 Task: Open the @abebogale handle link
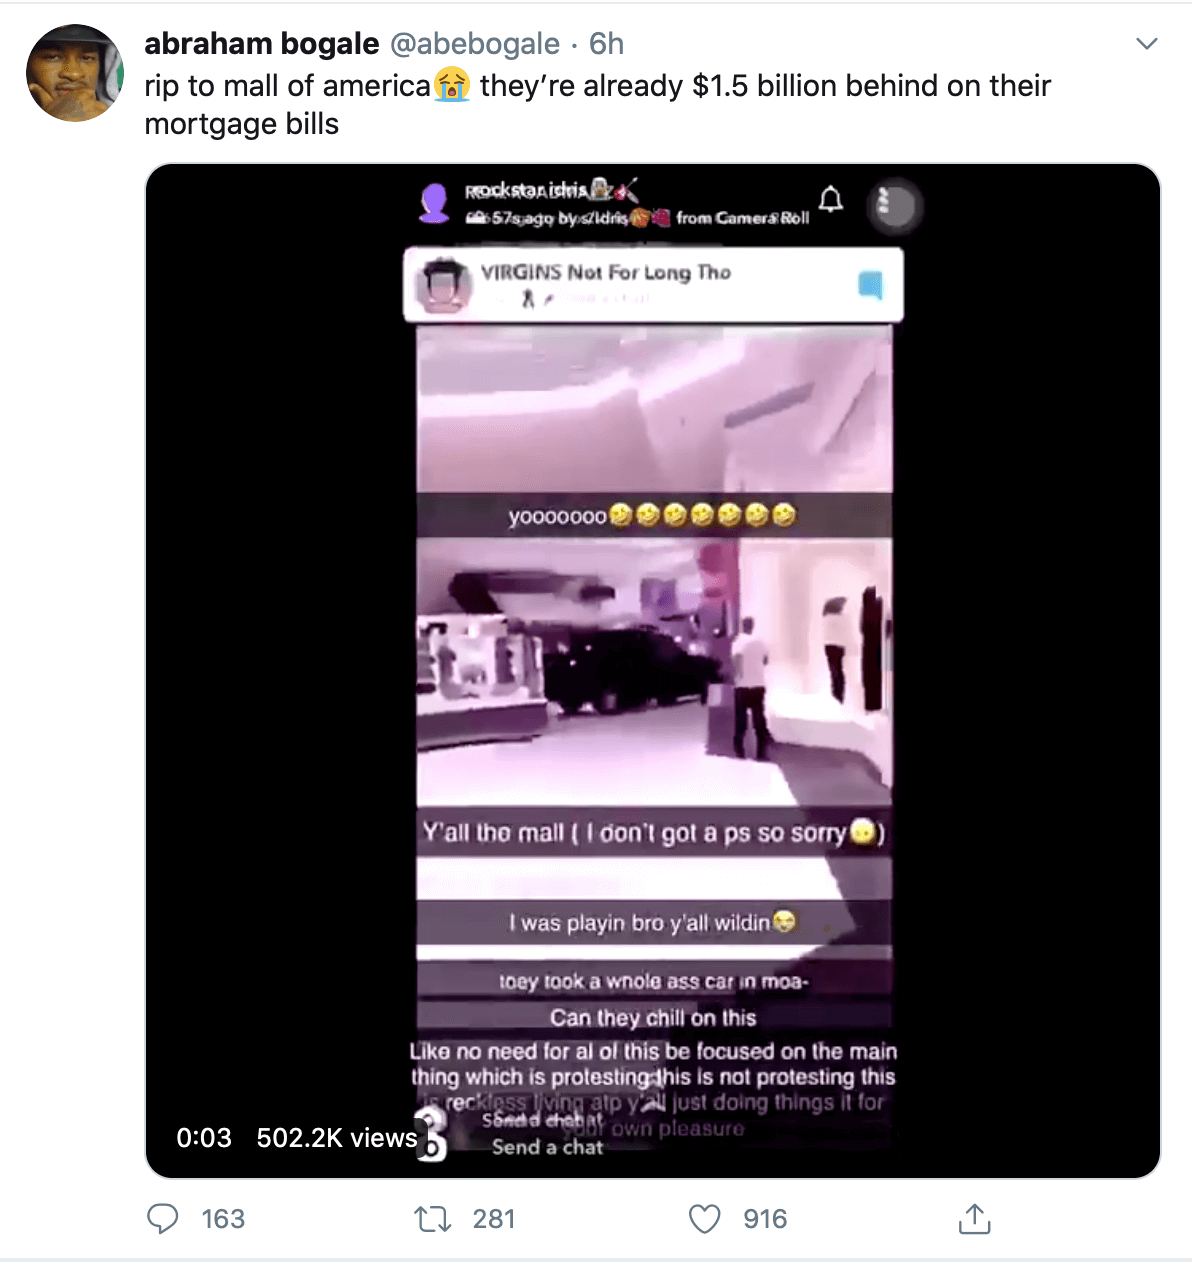click(474, 44)
